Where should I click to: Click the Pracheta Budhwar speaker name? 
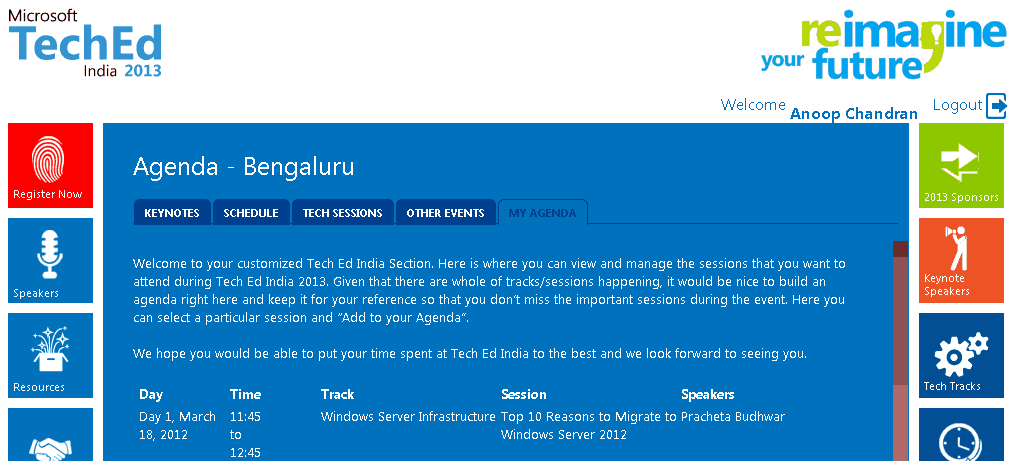[x=733, y=417]
